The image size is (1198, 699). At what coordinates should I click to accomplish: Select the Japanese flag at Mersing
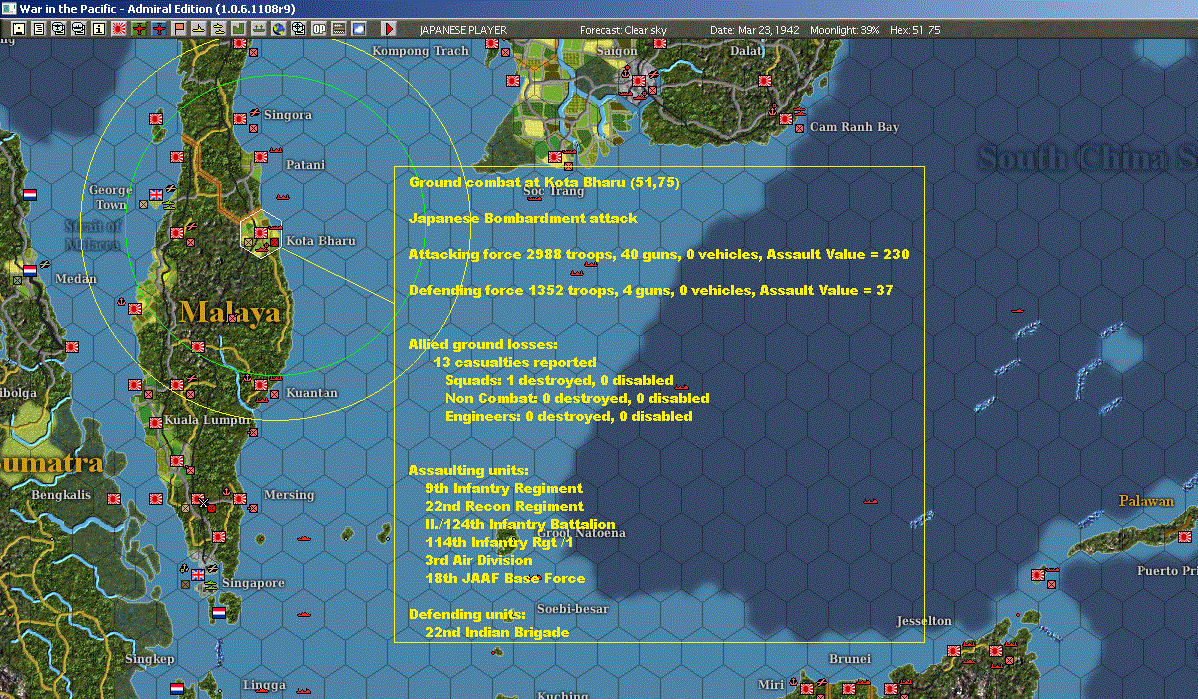(x=240, y=499)
